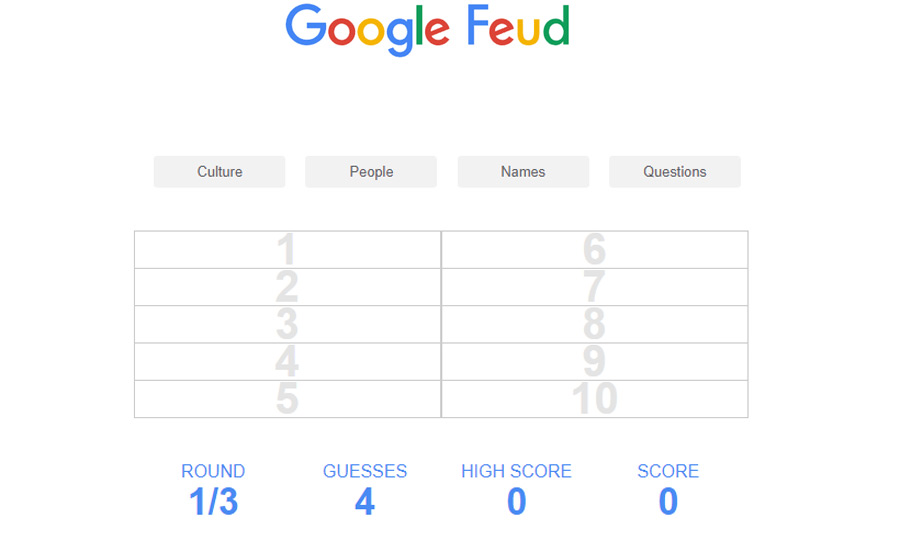Pick the Names category
Screen dimensions: 900x540
[x=523, y=172]
